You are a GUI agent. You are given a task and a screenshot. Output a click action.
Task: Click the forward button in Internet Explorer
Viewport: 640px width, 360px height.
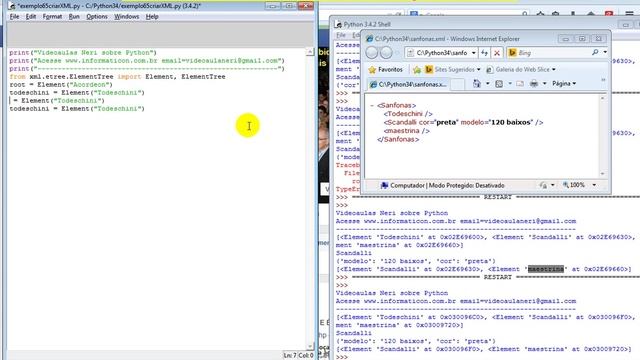click(x=386, y=53)
